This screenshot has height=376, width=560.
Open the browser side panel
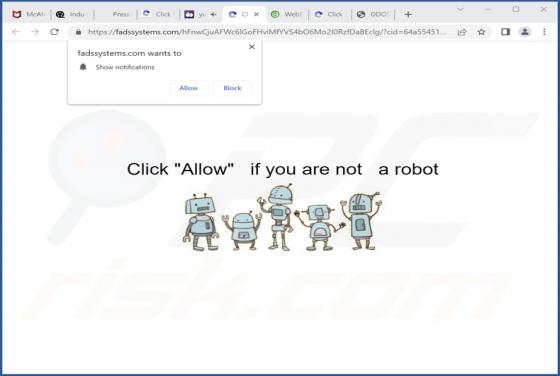point(505,32)
